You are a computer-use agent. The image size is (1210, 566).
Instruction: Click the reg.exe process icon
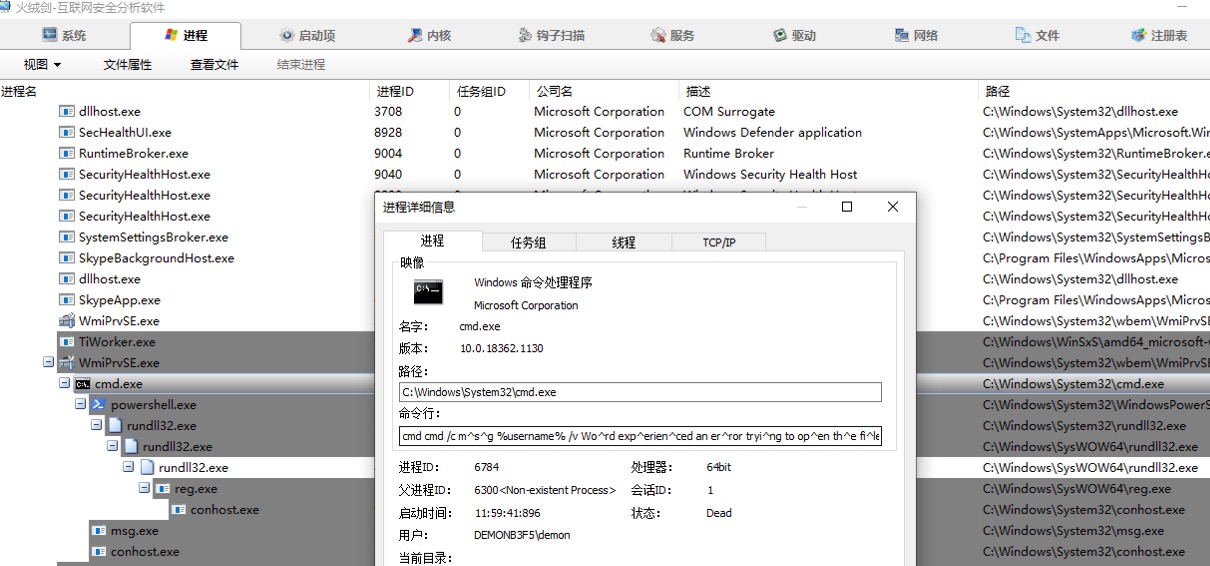(x=163, y=489)
